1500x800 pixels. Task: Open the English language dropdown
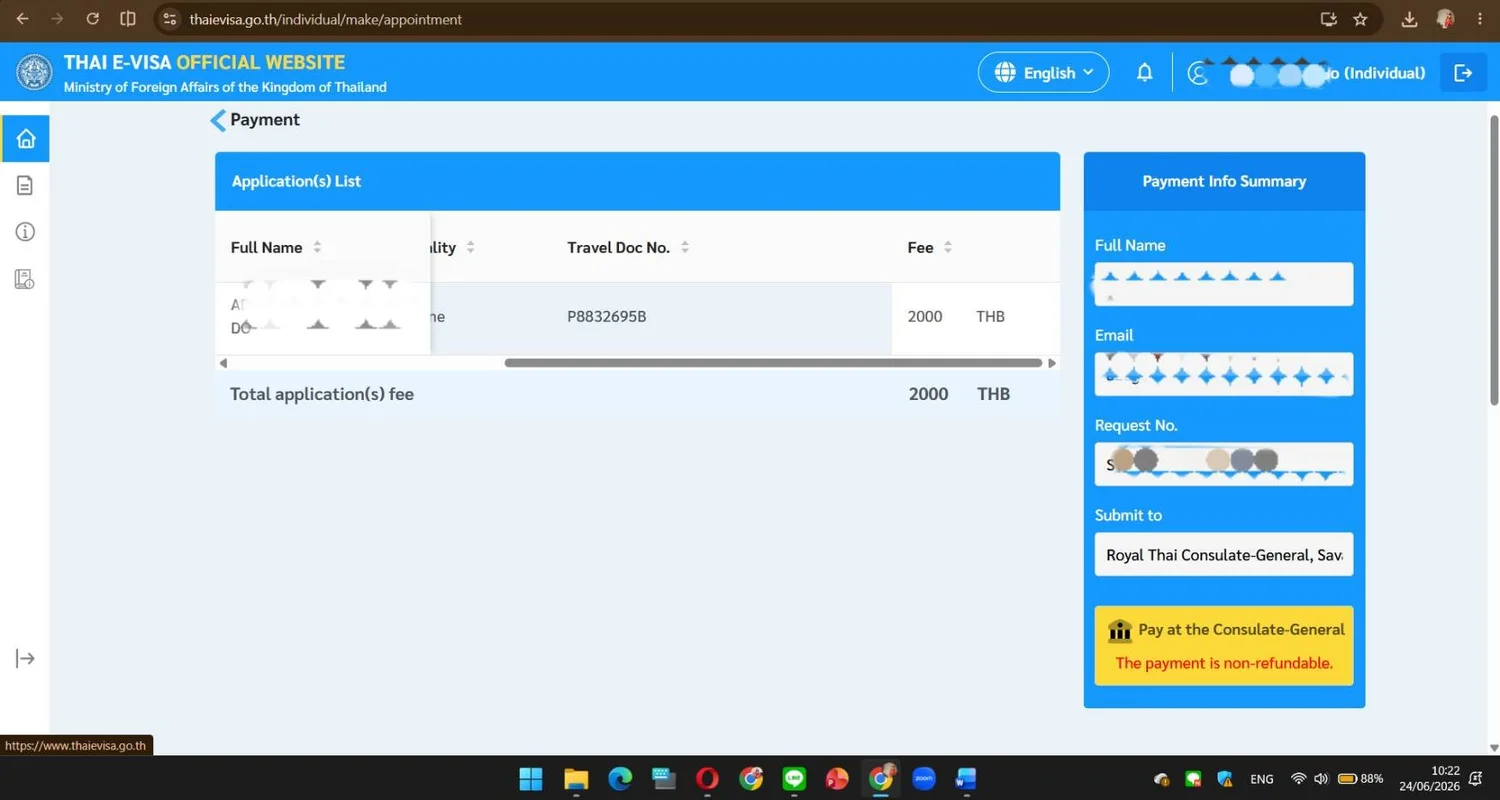1043,73
